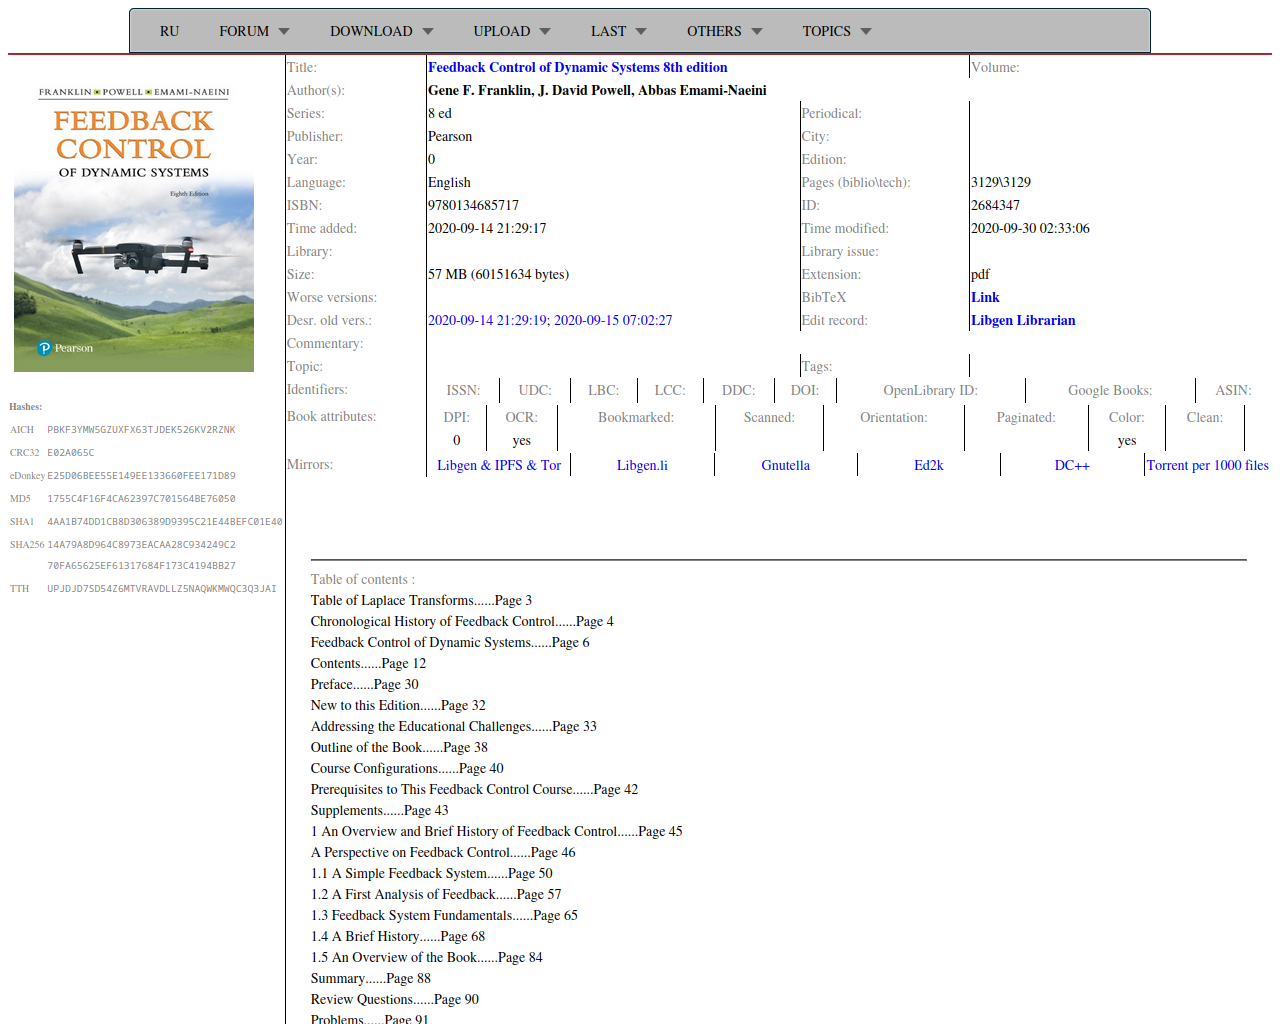Click the Ed2k mirror link

928,465
